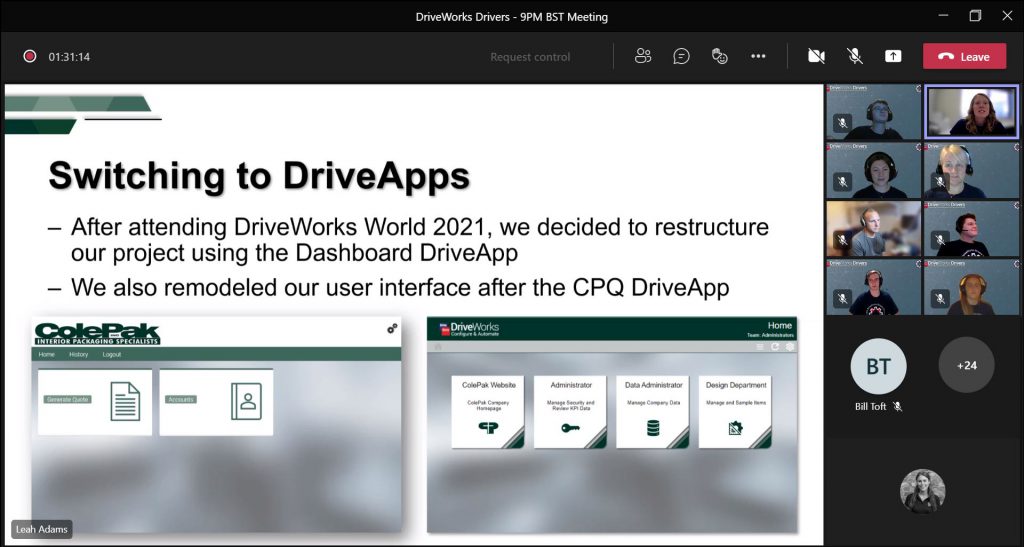Toggle the camera on
Image resolution: width=1024 pixels, height=547 pixels.
816,57
